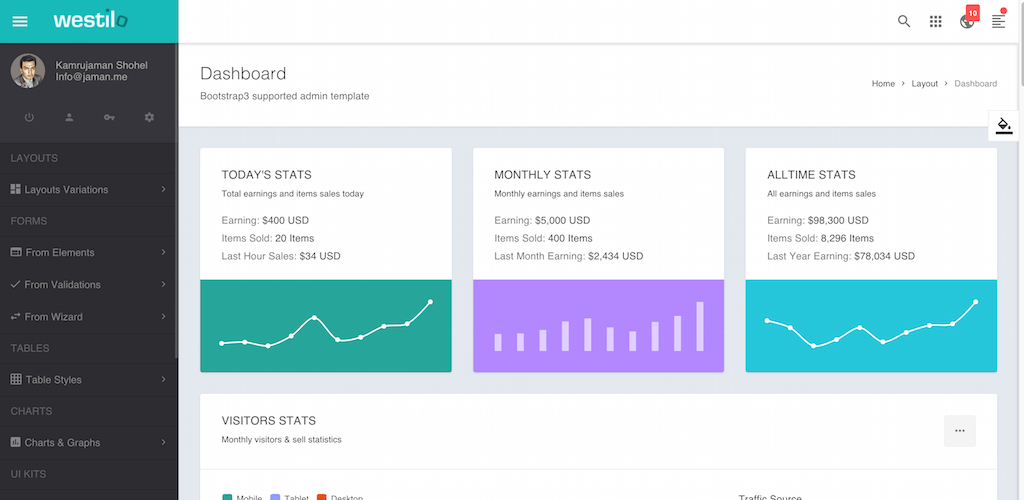Click the user profile avatar
1024x500 pixels.
[28, 71]
